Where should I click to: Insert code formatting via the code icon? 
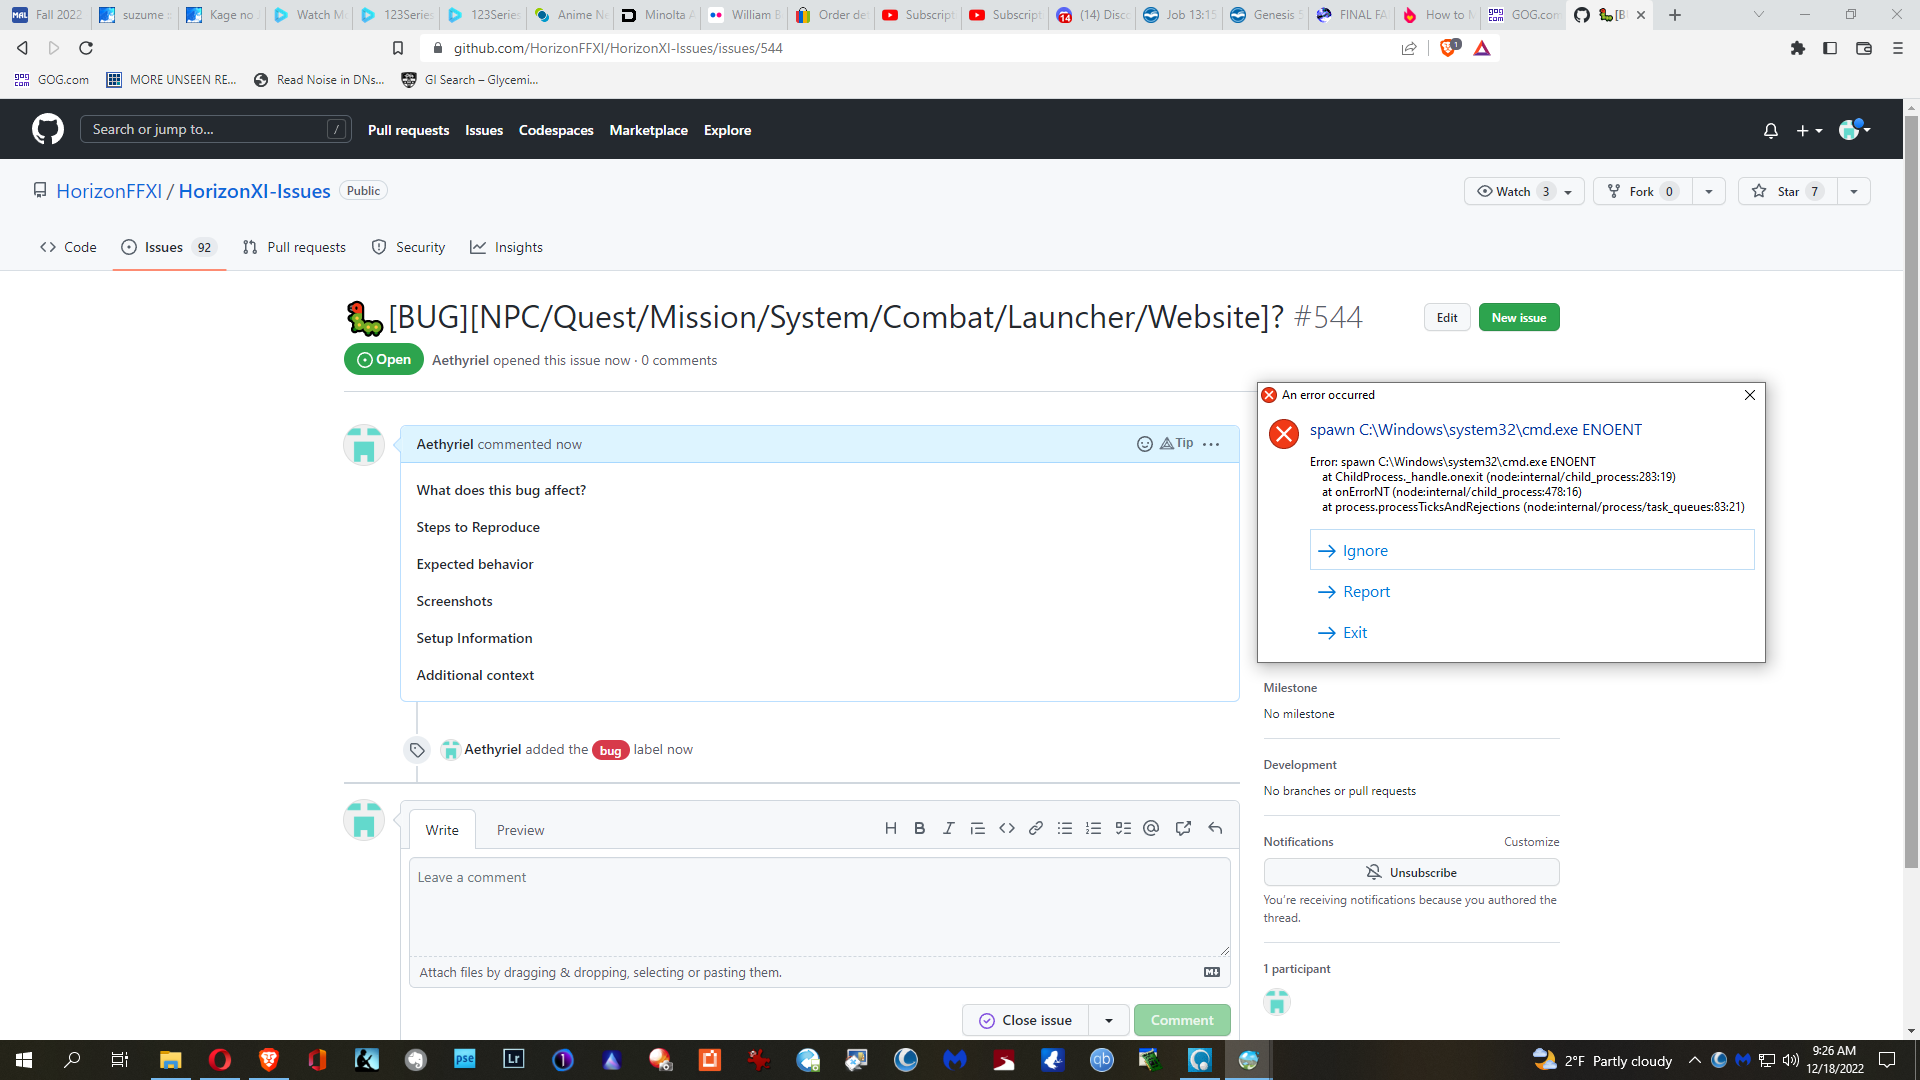[1007, 828]
